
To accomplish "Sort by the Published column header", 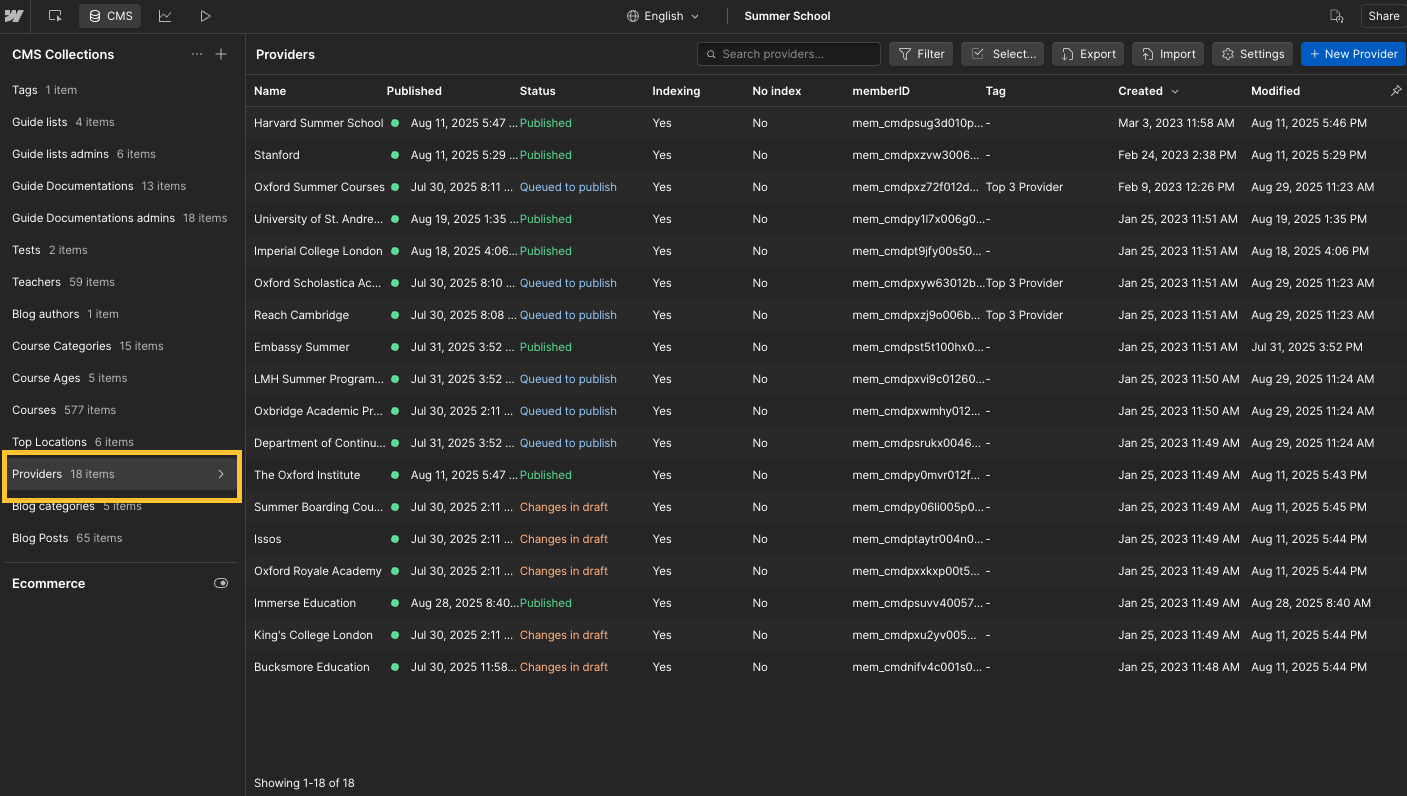I will [414, 91].
